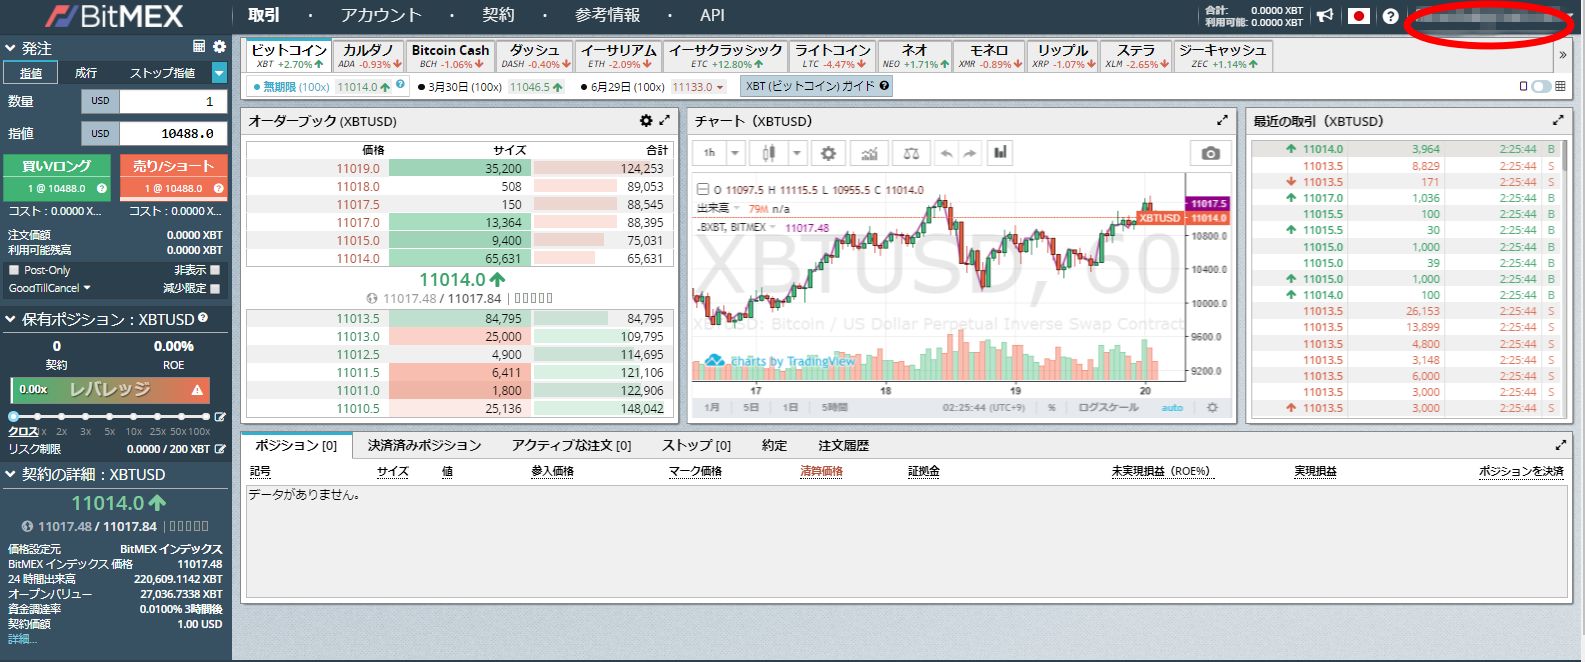
Task: Take chart snapshot with camera icon
Action: pos(1210,153)
